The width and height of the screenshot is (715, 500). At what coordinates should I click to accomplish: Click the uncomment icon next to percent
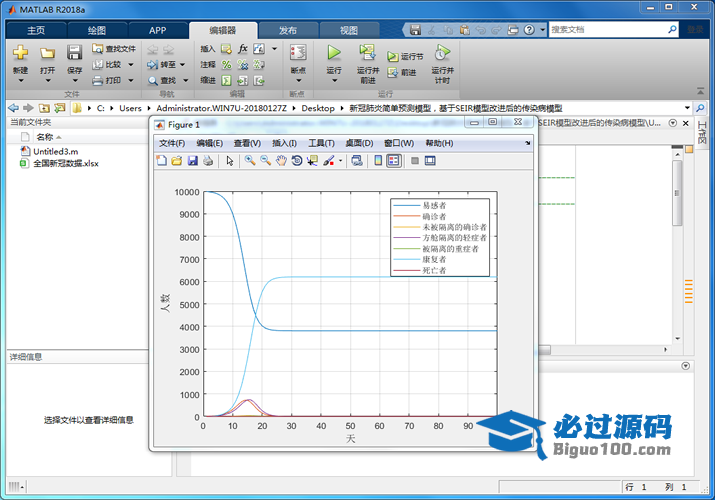243,64
